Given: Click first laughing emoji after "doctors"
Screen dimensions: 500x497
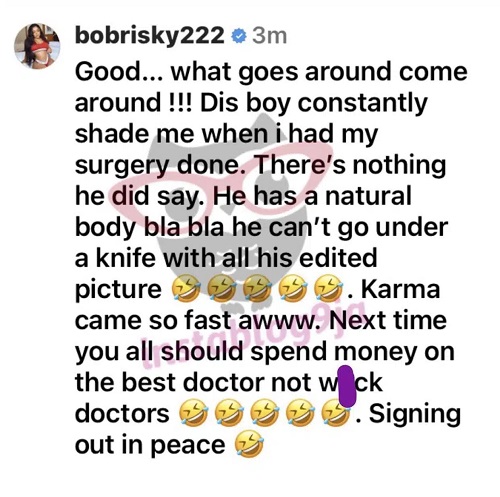Looking at the screenshot, I should coord(194,413).
